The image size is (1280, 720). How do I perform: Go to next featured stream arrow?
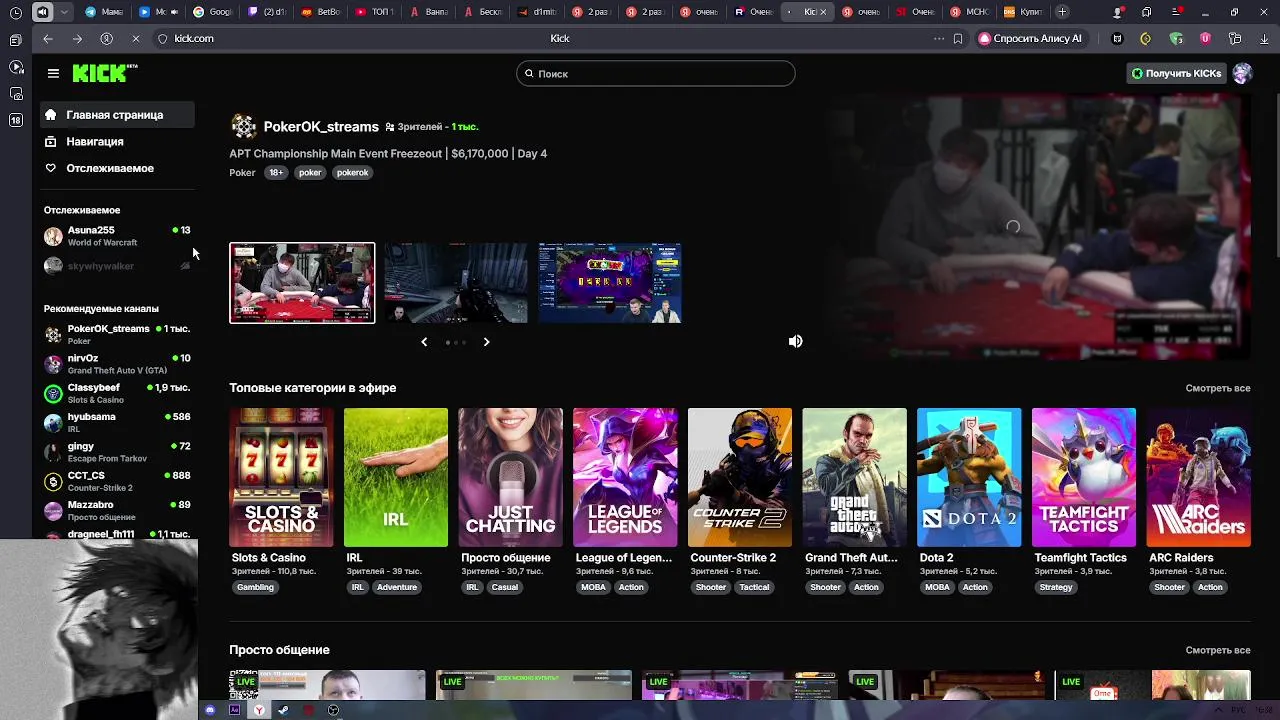point(486,342)
